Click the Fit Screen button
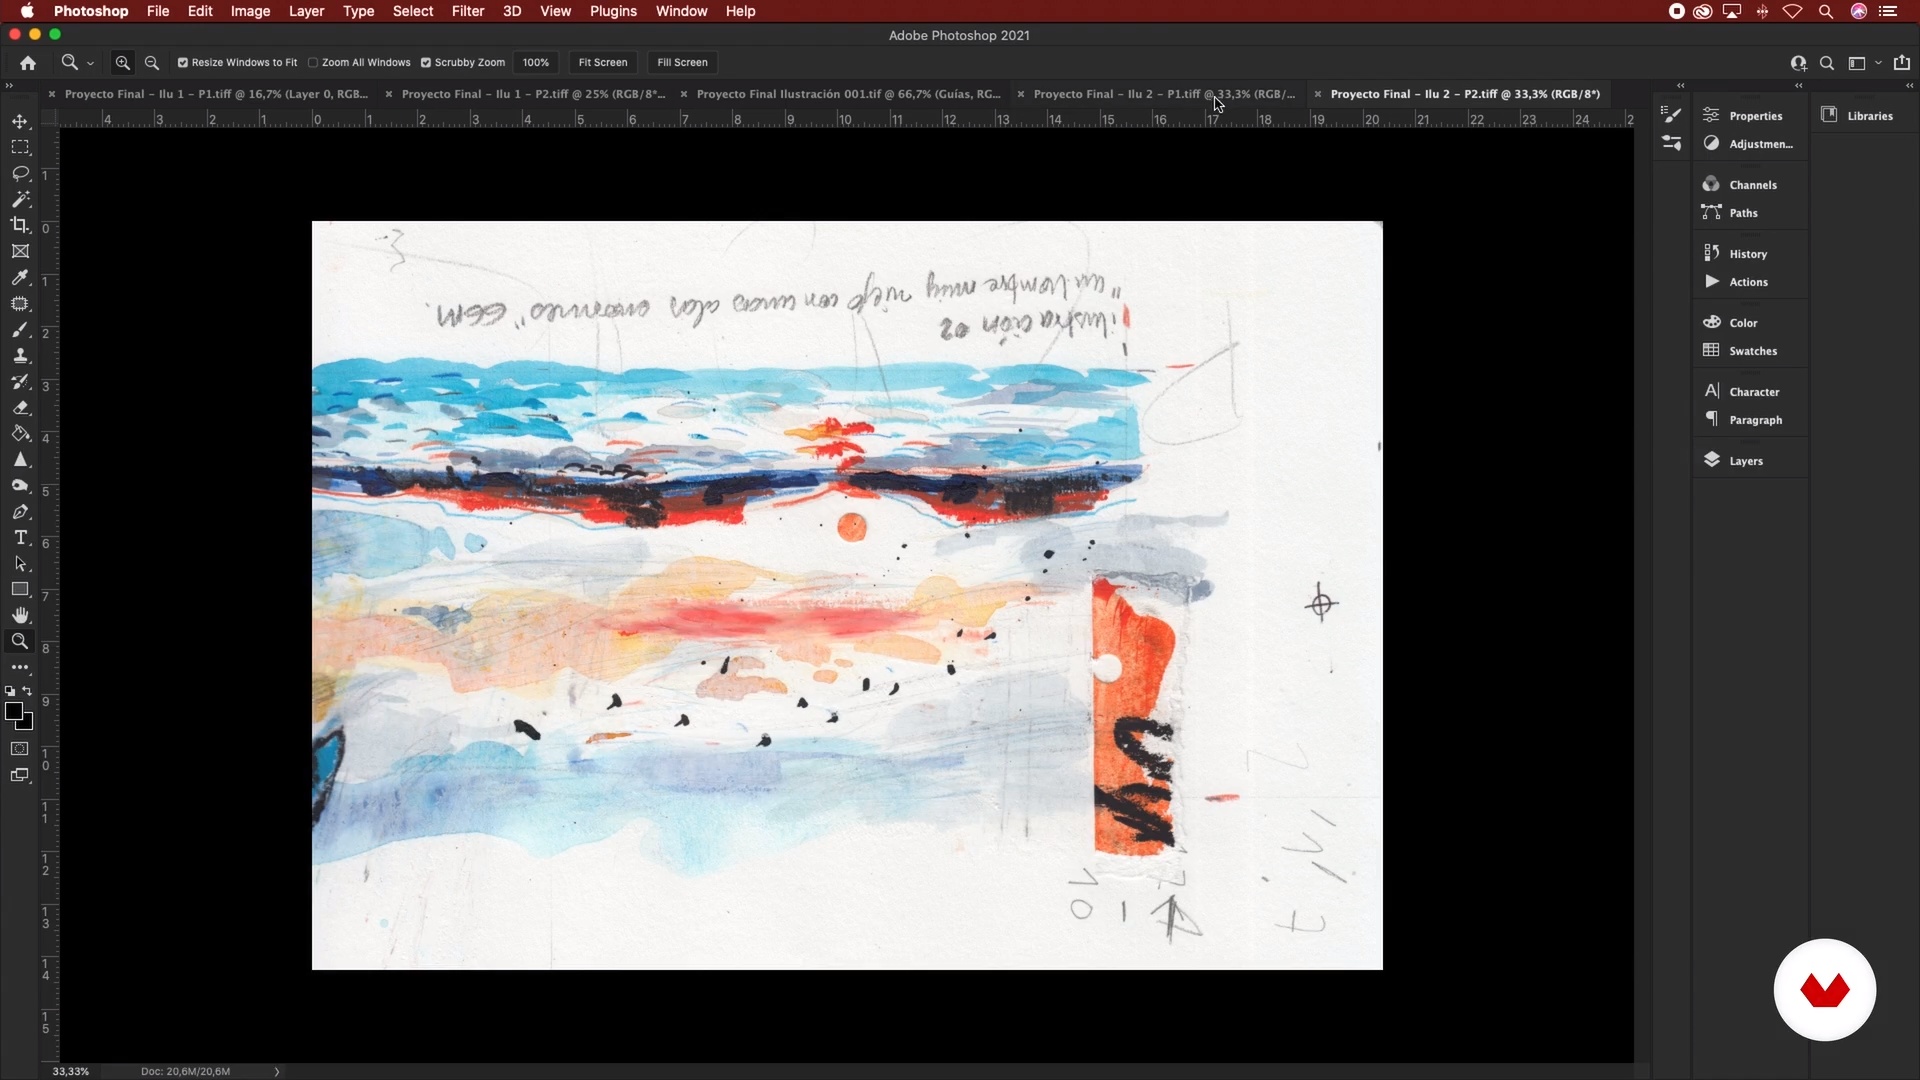The width and height of the screenshot is (1920, 1080). coord(603,62)
